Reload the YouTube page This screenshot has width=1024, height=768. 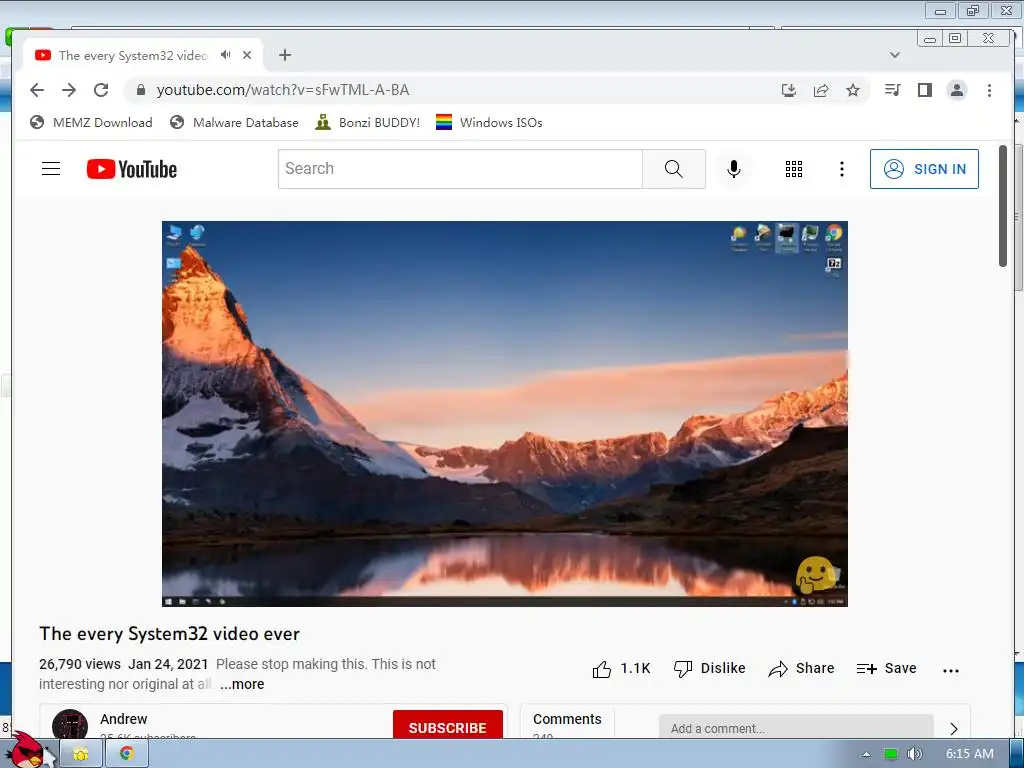pyautogui.click(x=101, y=90)
